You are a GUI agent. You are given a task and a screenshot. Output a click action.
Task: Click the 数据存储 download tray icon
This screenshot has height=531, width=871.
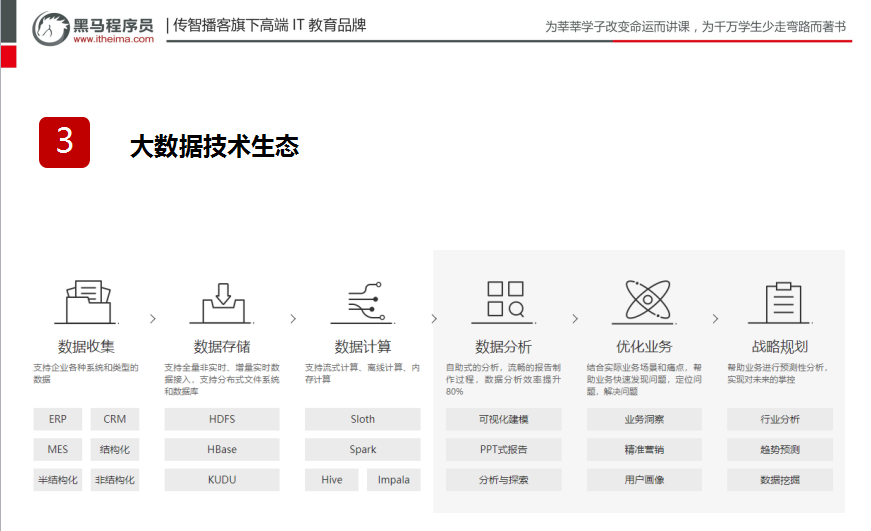(222, 300)
